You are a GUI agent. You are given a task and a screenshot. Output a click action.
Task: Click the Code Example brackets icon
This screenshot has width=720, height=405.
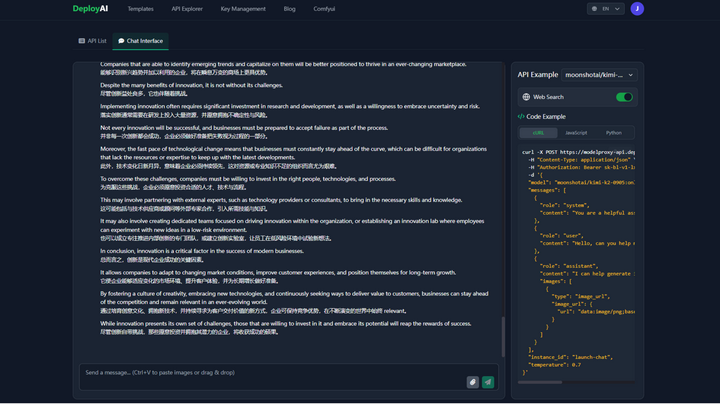point(521,117)
